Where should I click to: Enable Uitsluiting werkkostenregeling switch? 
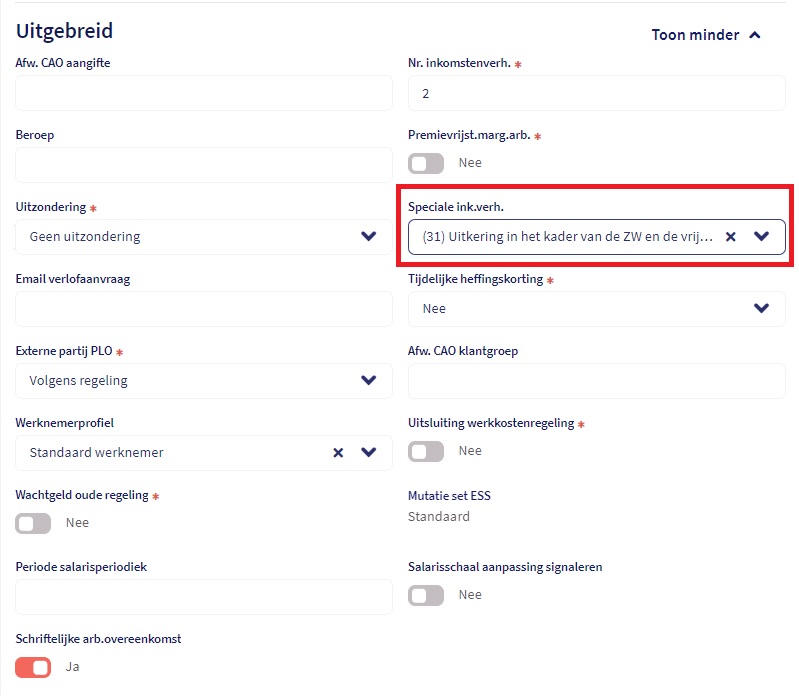point(426,451)
